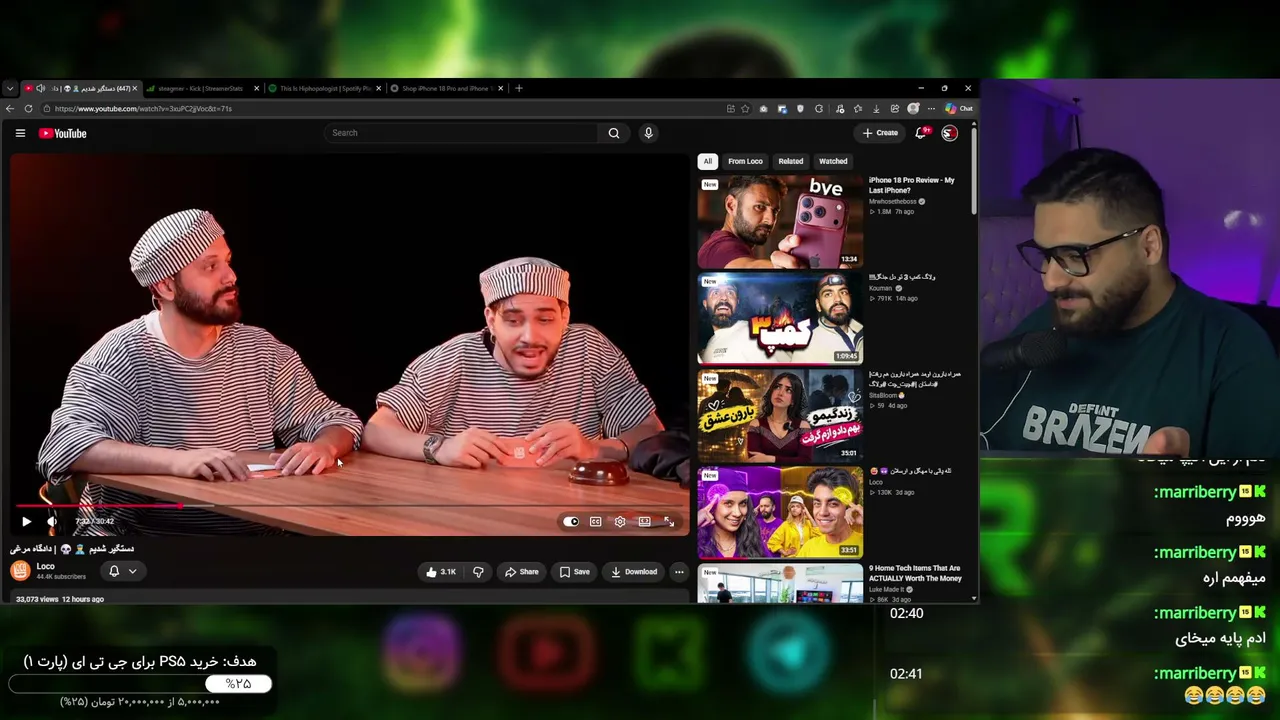Switch to the Kick StreamerStats browser tab
This screenshot has height=720, width=1280.
pyautogui.click(x=202, y=88)
